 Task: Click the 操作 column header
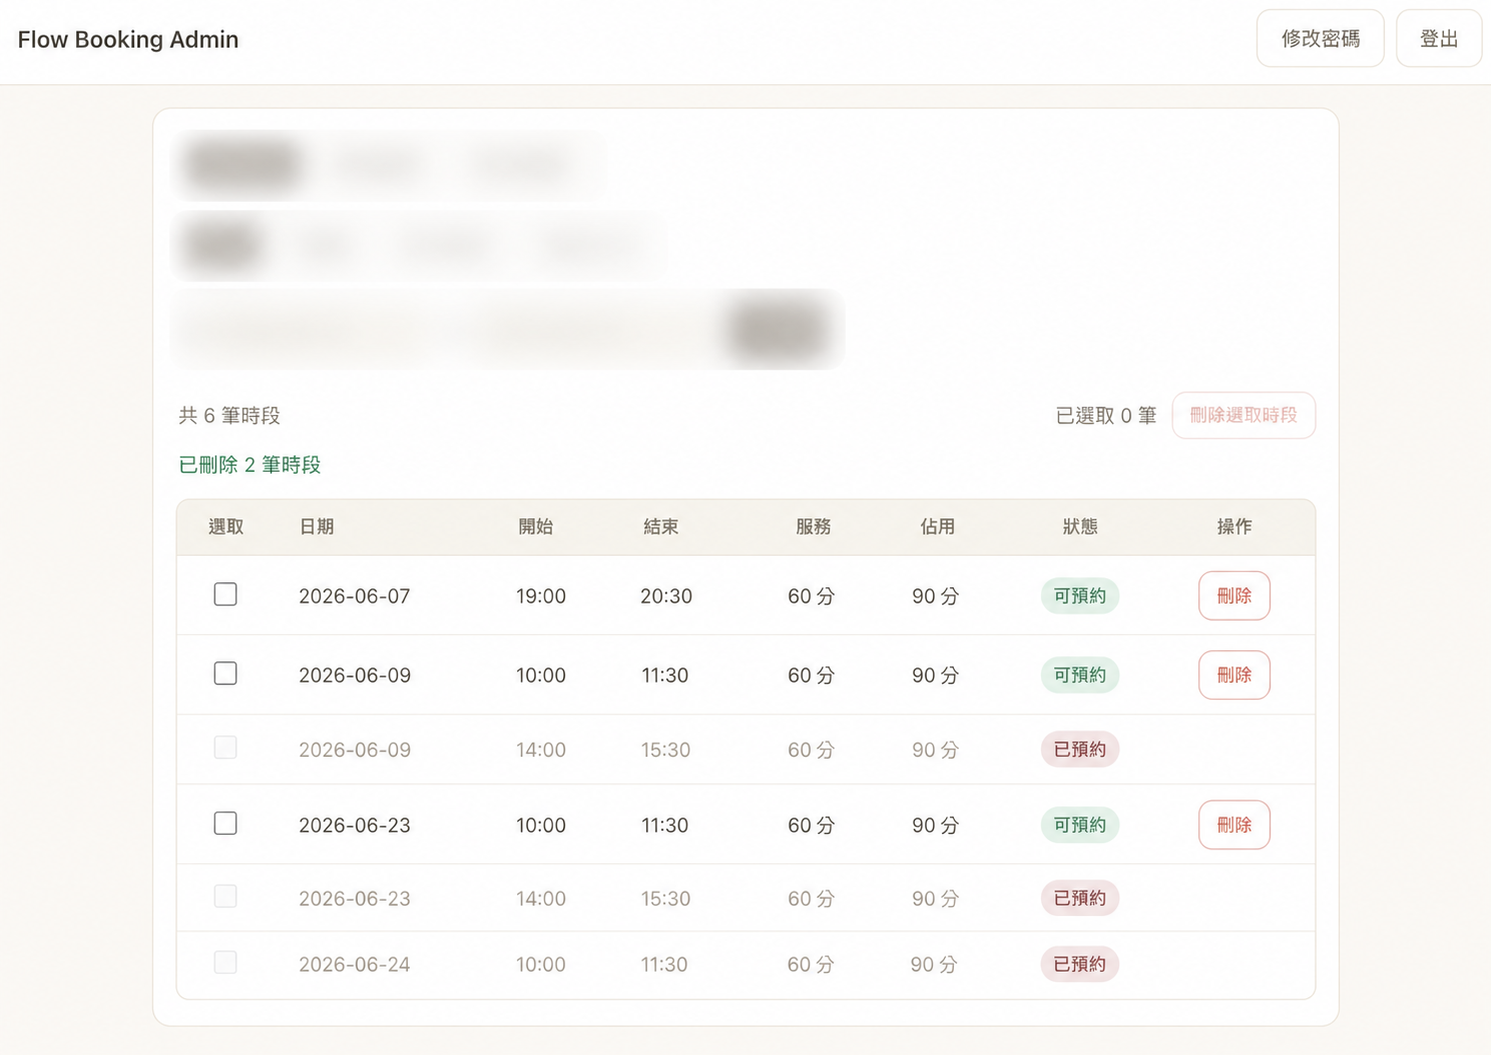click(1234, 526)
